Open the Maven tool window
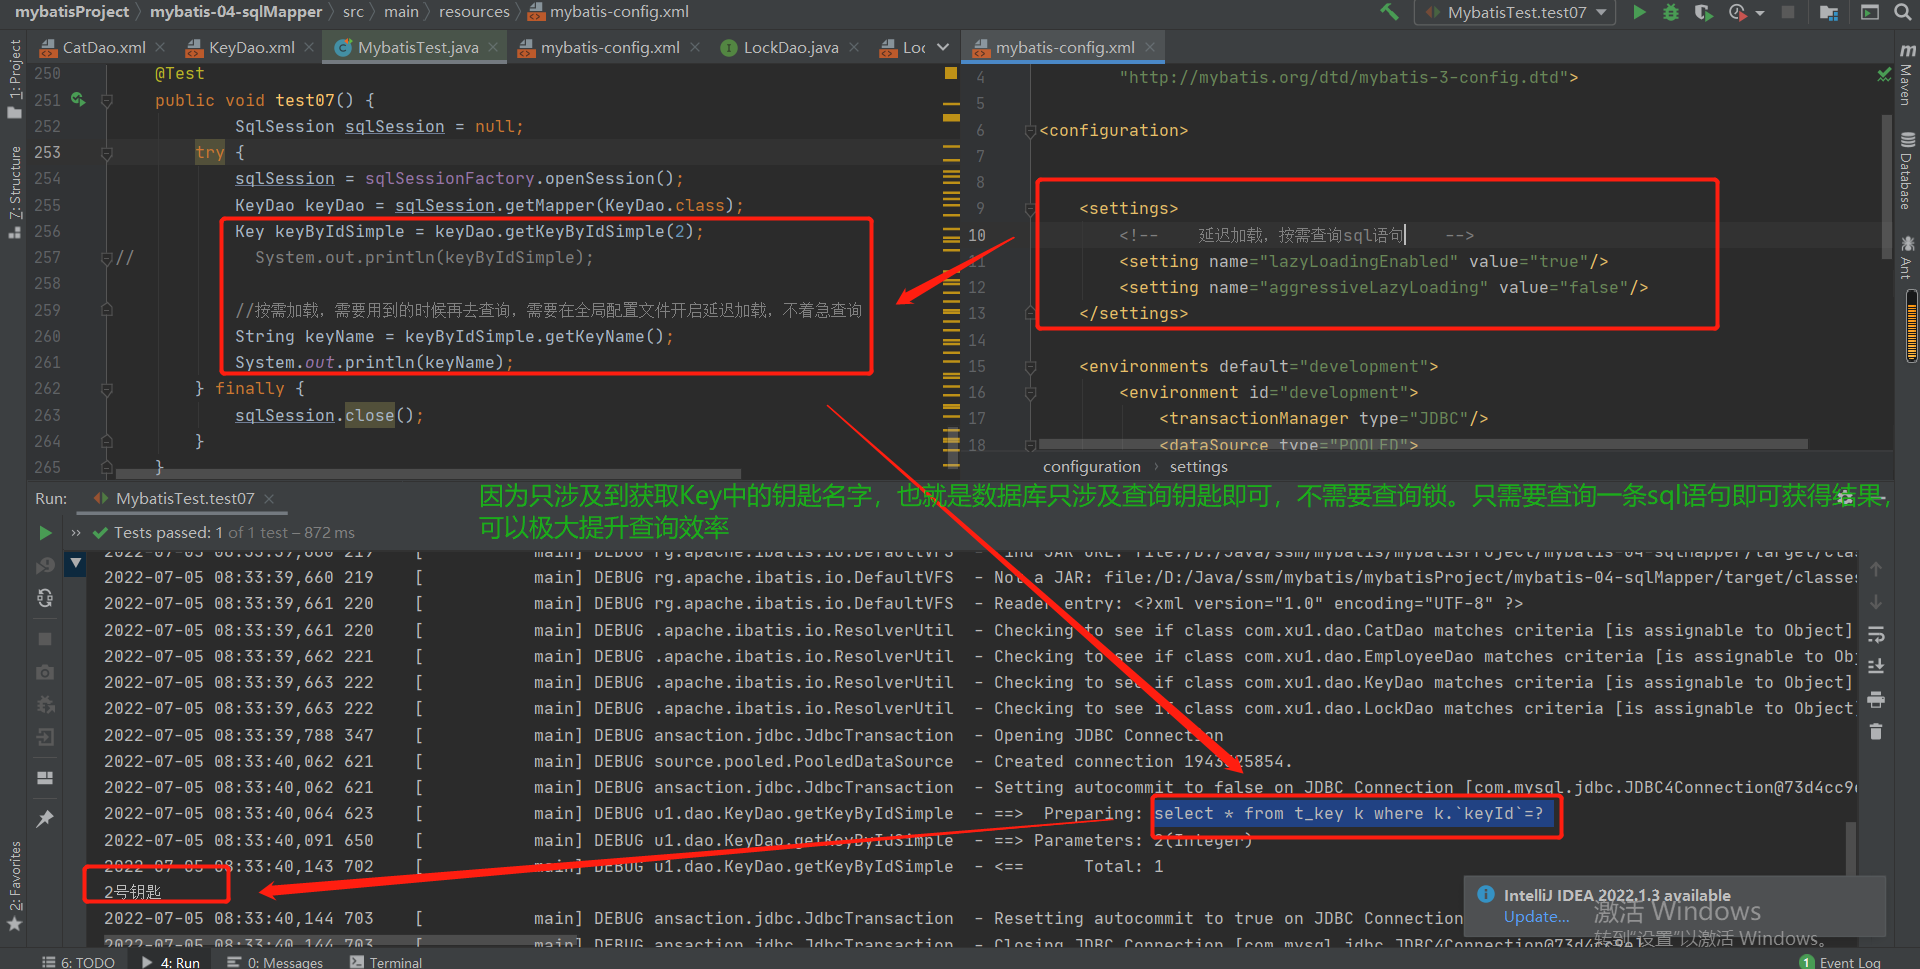 tap(1907, 75)
